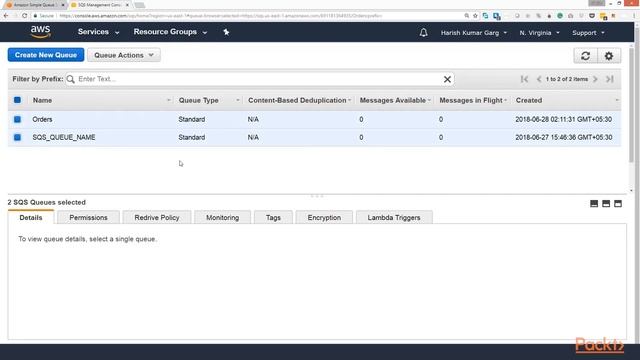Screen dimensions: 640x360
Task: Click the Created column header
Action: (x=529, y=100)
